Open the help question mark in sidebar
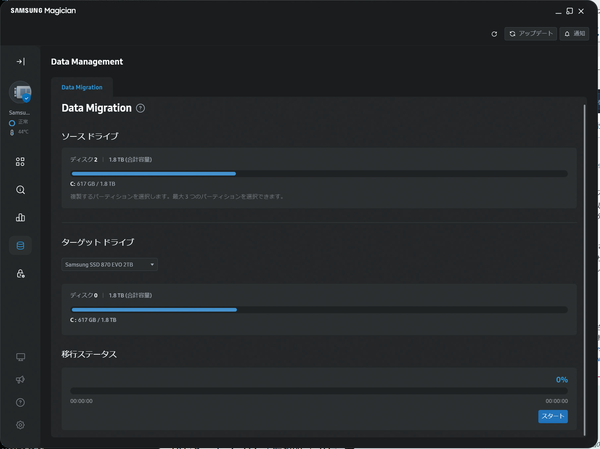600x449 pixels. [20, 402]
